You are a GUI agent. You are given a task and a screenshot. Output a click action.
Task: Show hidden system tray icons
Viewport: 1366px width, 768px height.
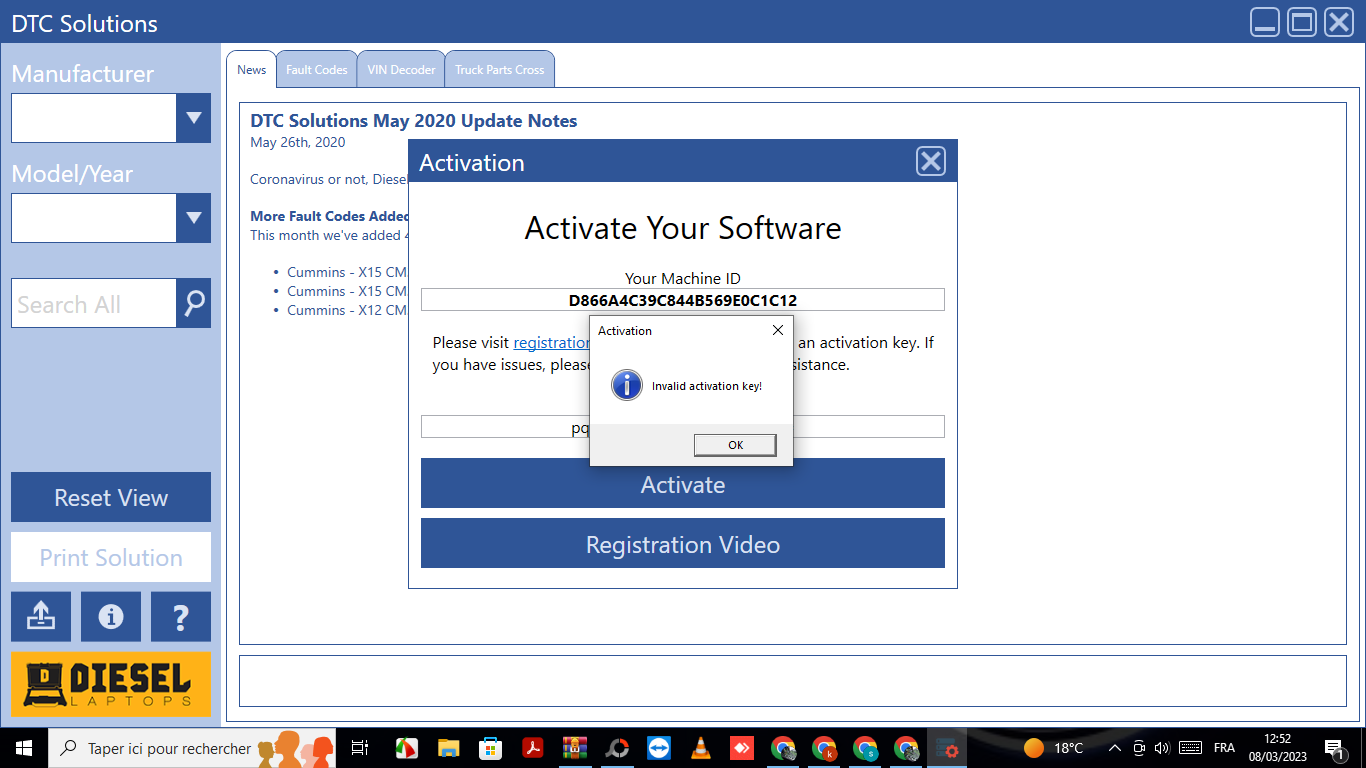tap(1115, 748)
